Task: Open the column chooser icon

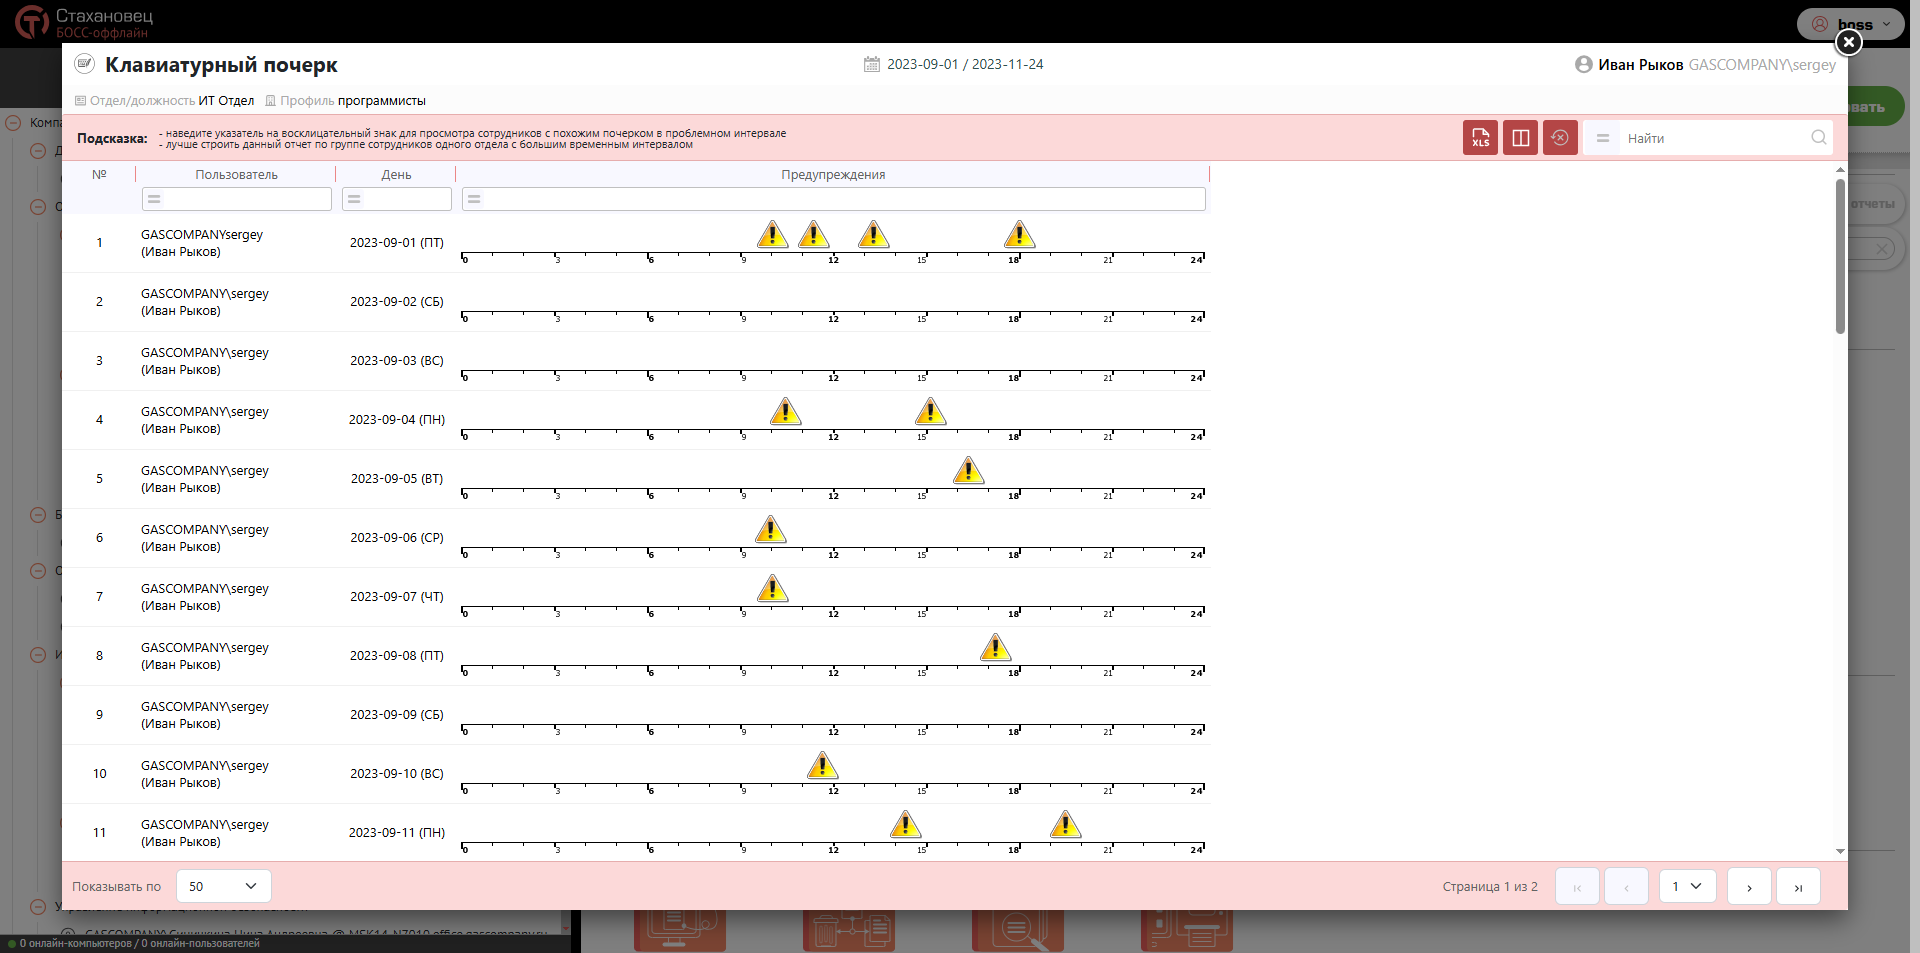Action: 1520,138
